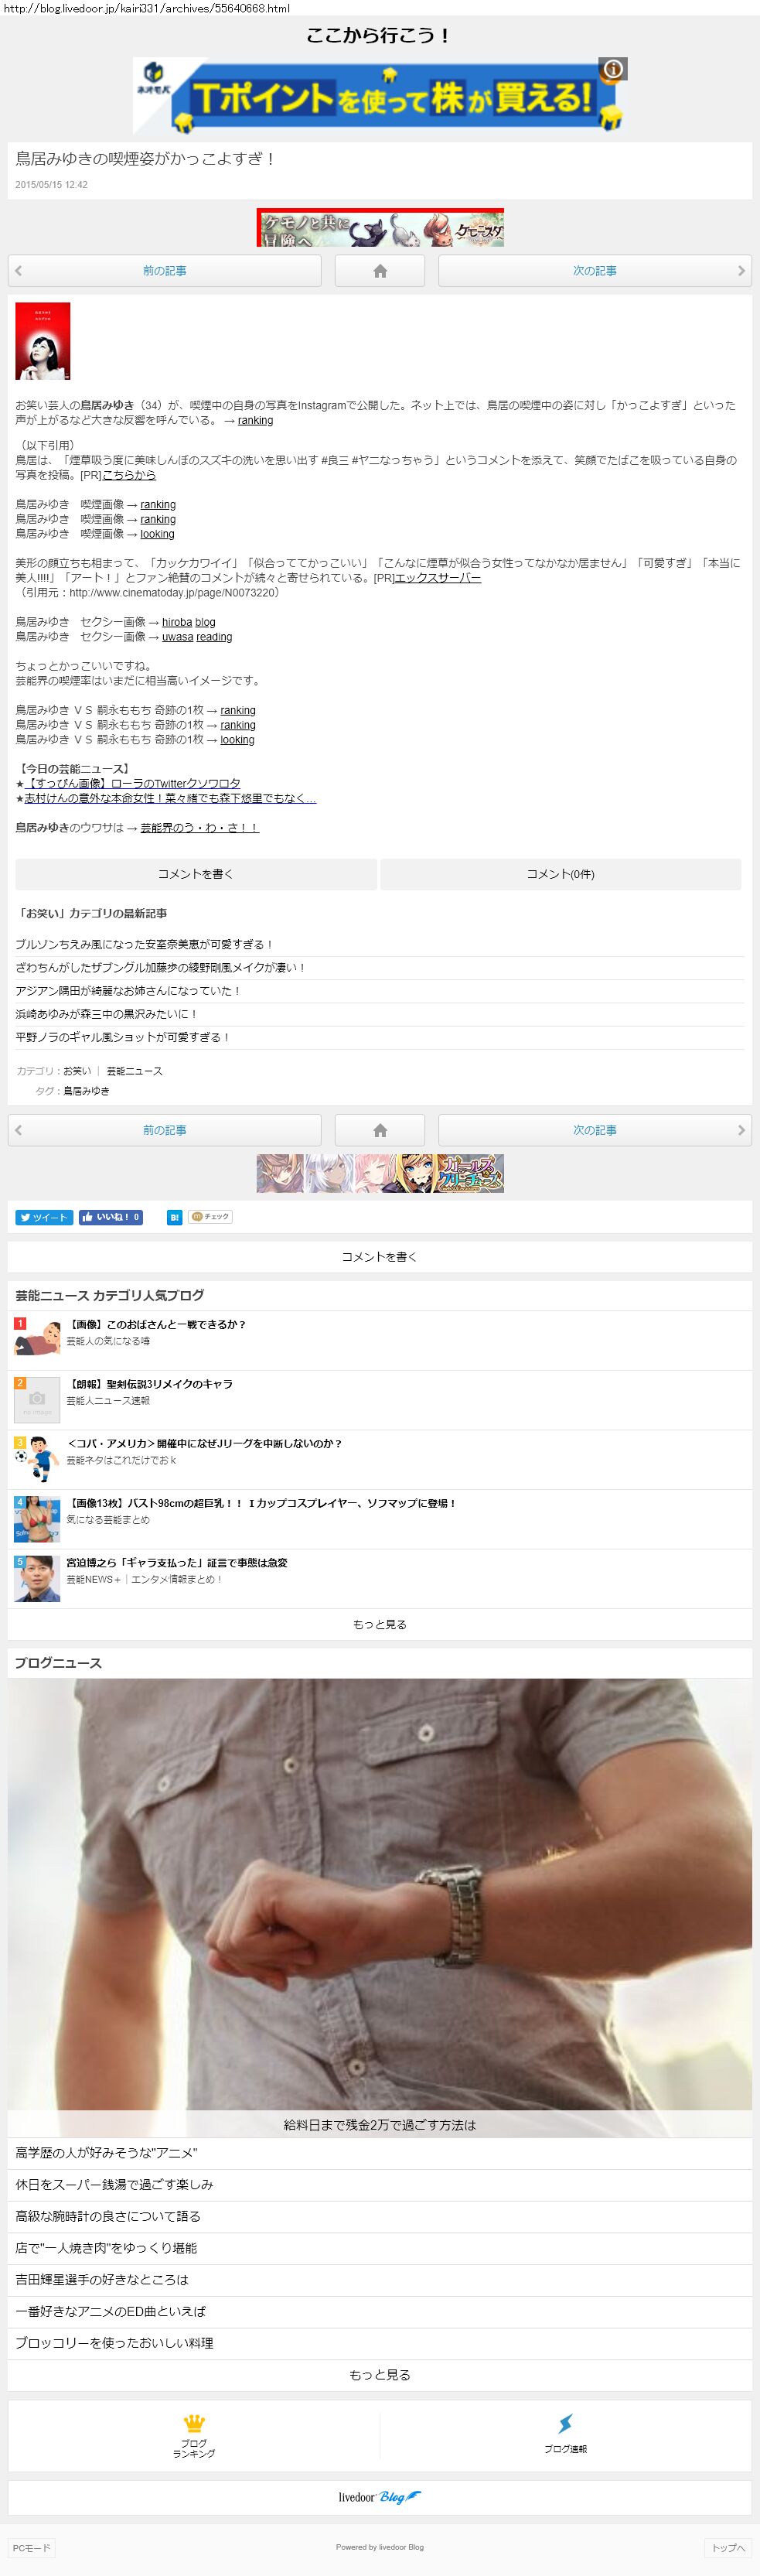Click the Facebook いいね like button
The height and width of the screenshot is (2576, 760).
pos(111,1217)
